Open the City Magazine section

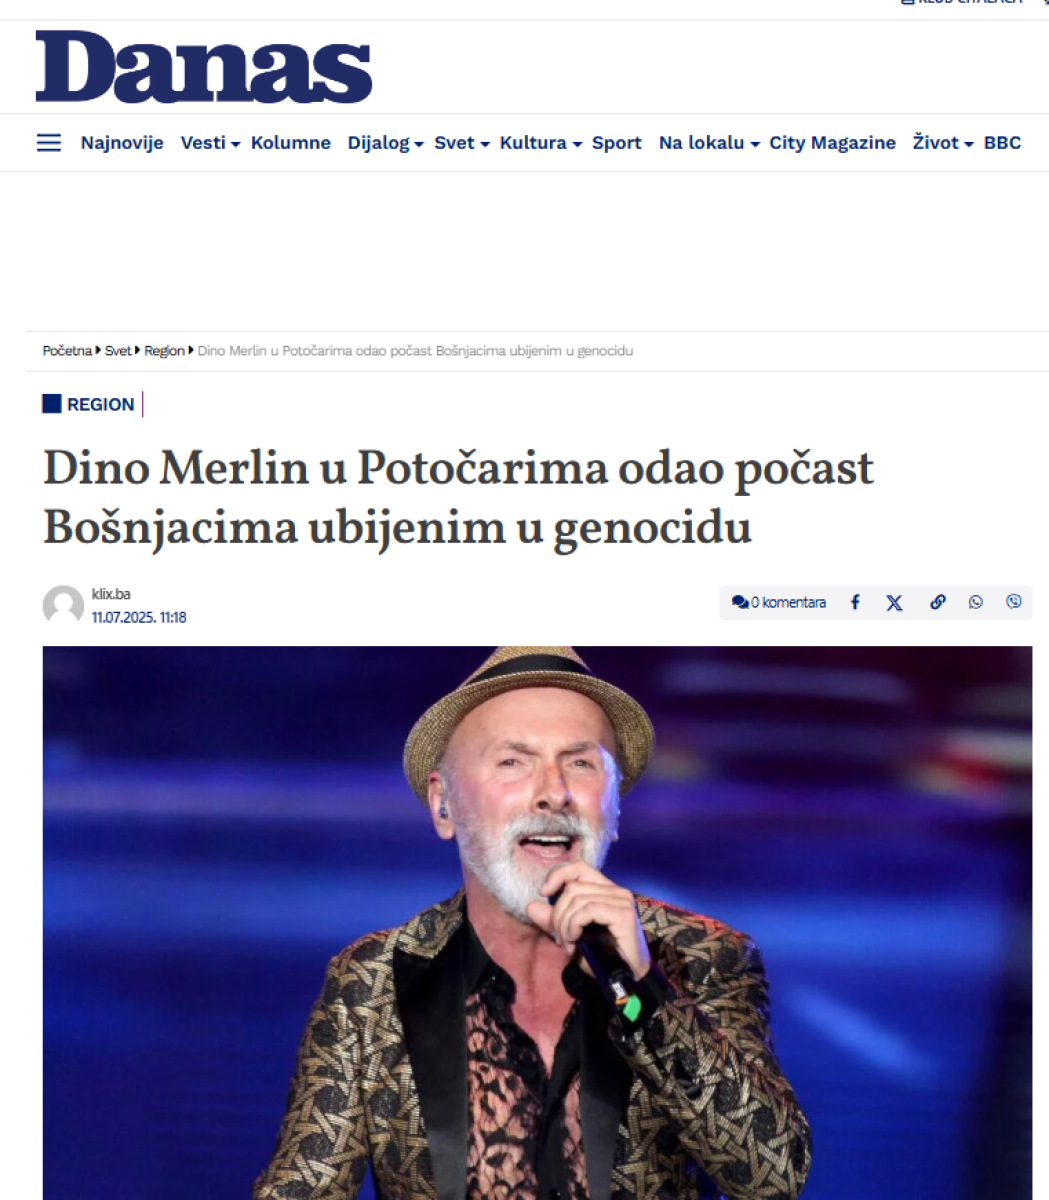tap(832, 143)
